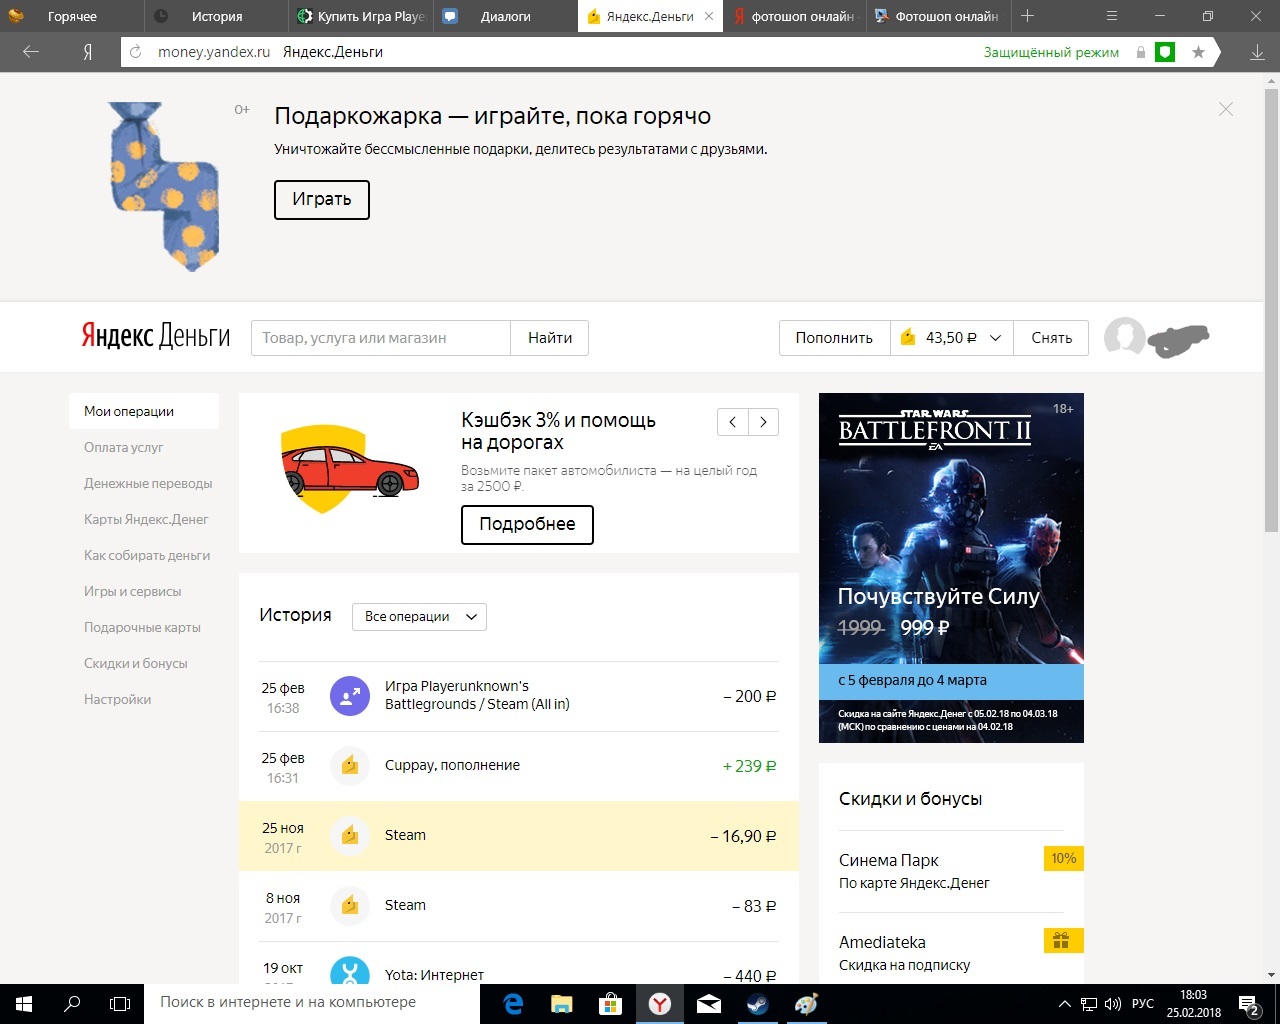1280x1024 pixels.
Task: Open browser hamburger menu
Action: click(x=1112, y=16)
